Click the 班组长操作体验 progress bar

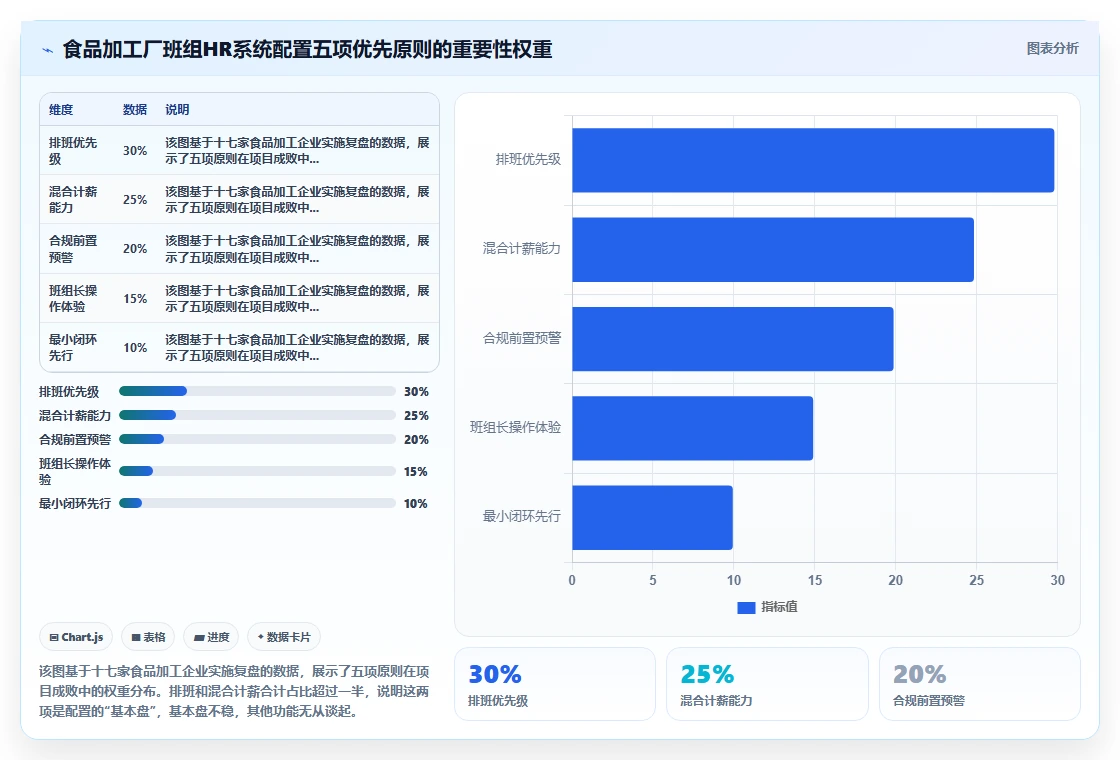pos(257,471)
